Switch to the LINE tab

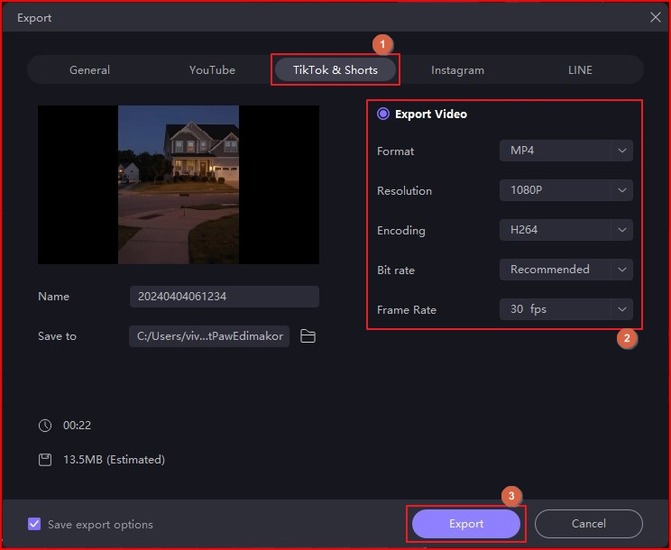(x=580, y=70)
